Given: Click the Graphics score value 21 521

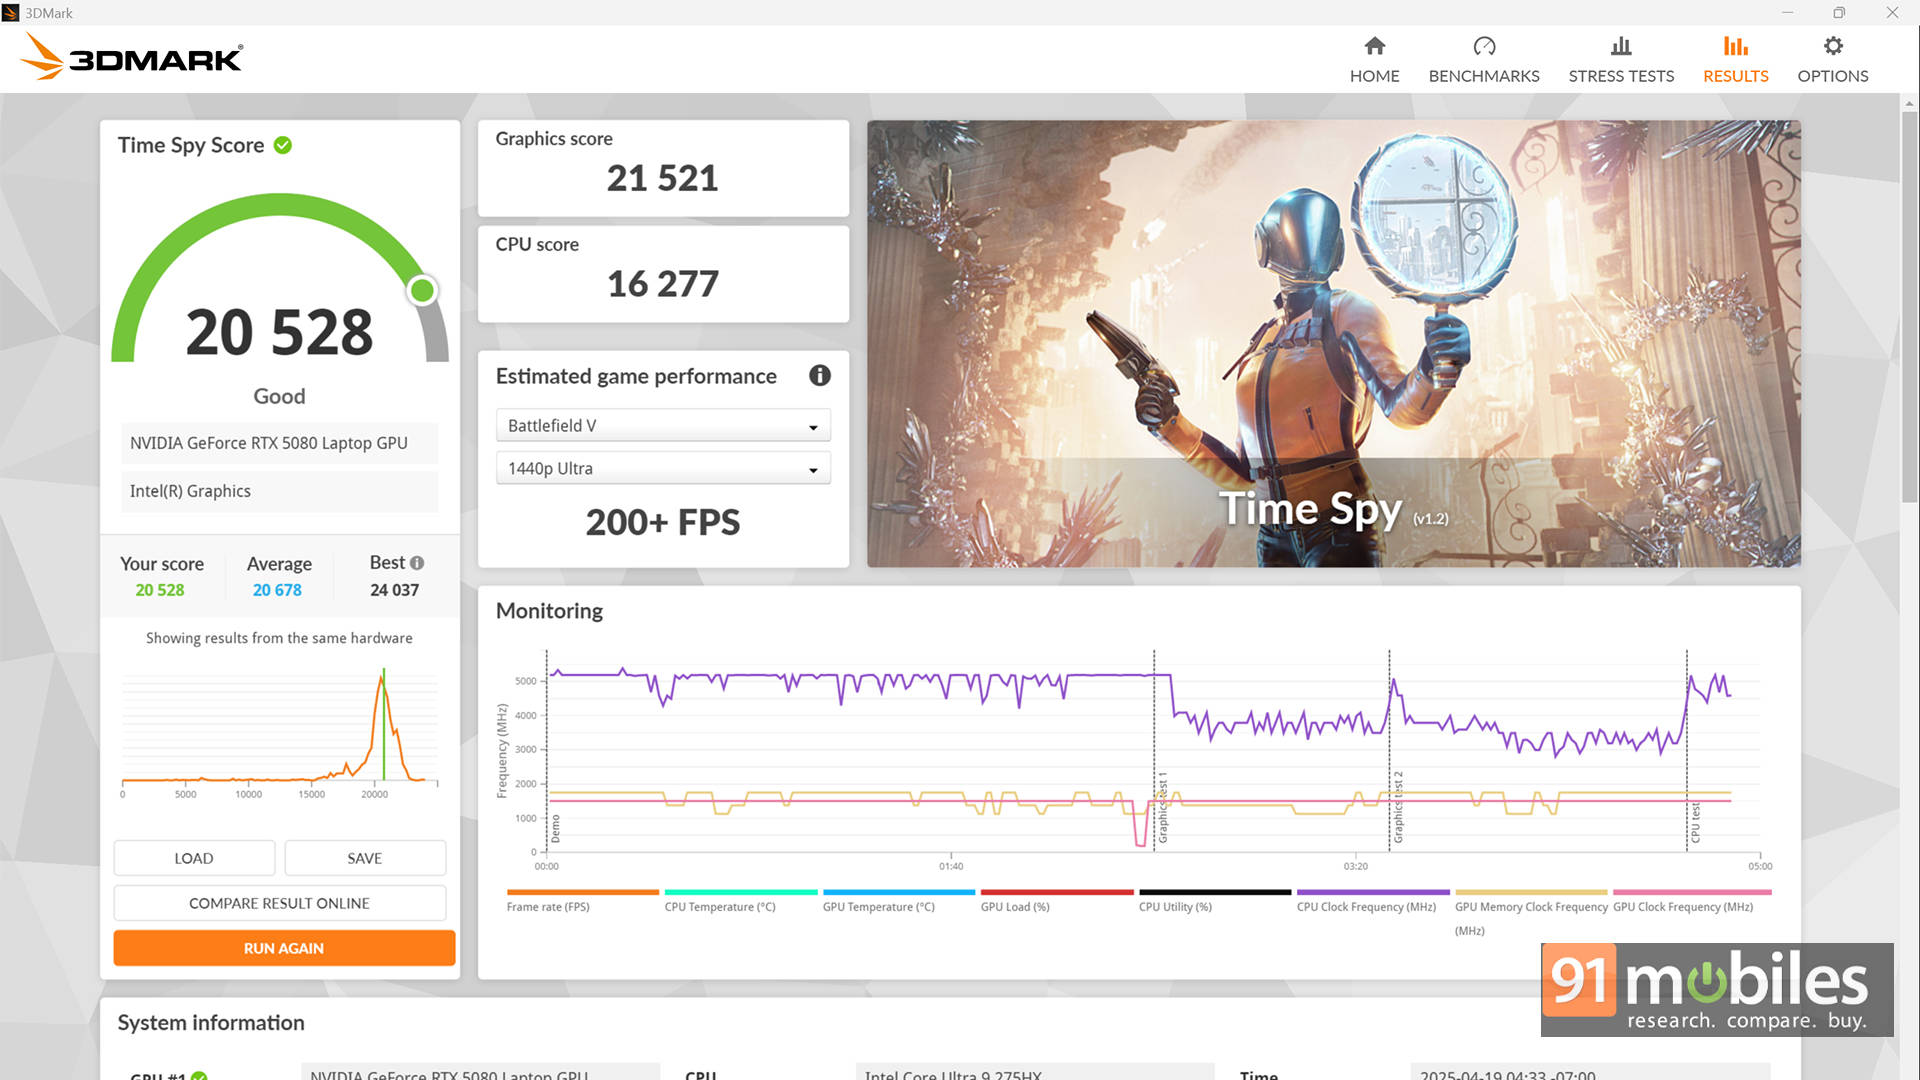Looking at the screenshot, I should 662,179.
